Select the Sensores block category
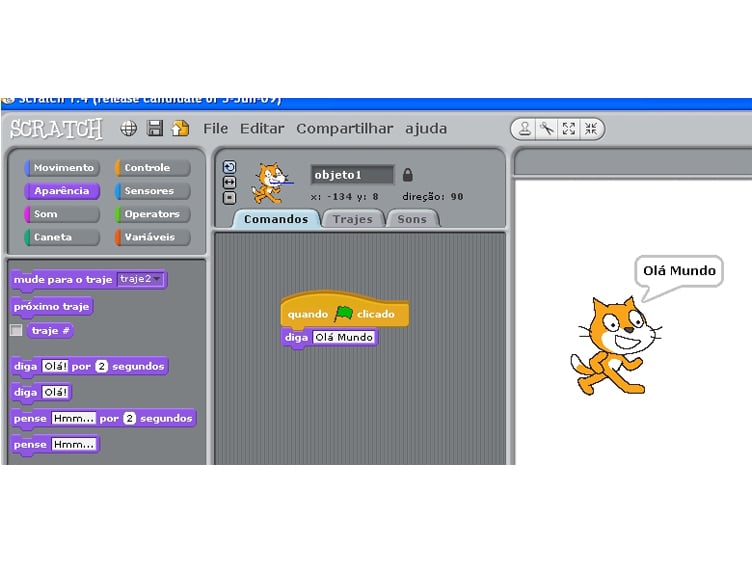The width and height of the screenshot is (752, 562). (x=153, y=191)
